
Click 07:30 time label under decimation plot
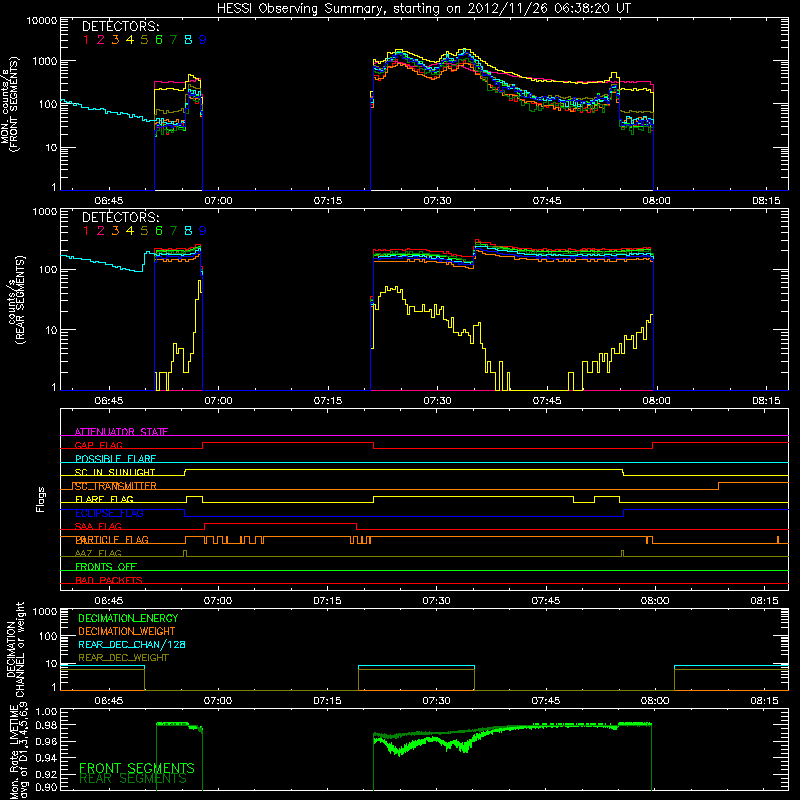click(x=436, y=701)
